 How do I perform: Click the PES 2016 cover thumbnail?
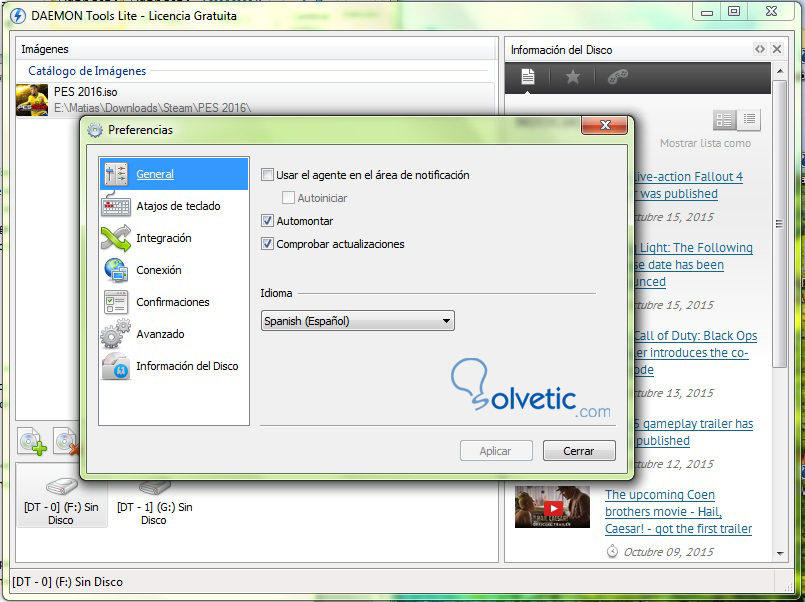pos(32,100)
